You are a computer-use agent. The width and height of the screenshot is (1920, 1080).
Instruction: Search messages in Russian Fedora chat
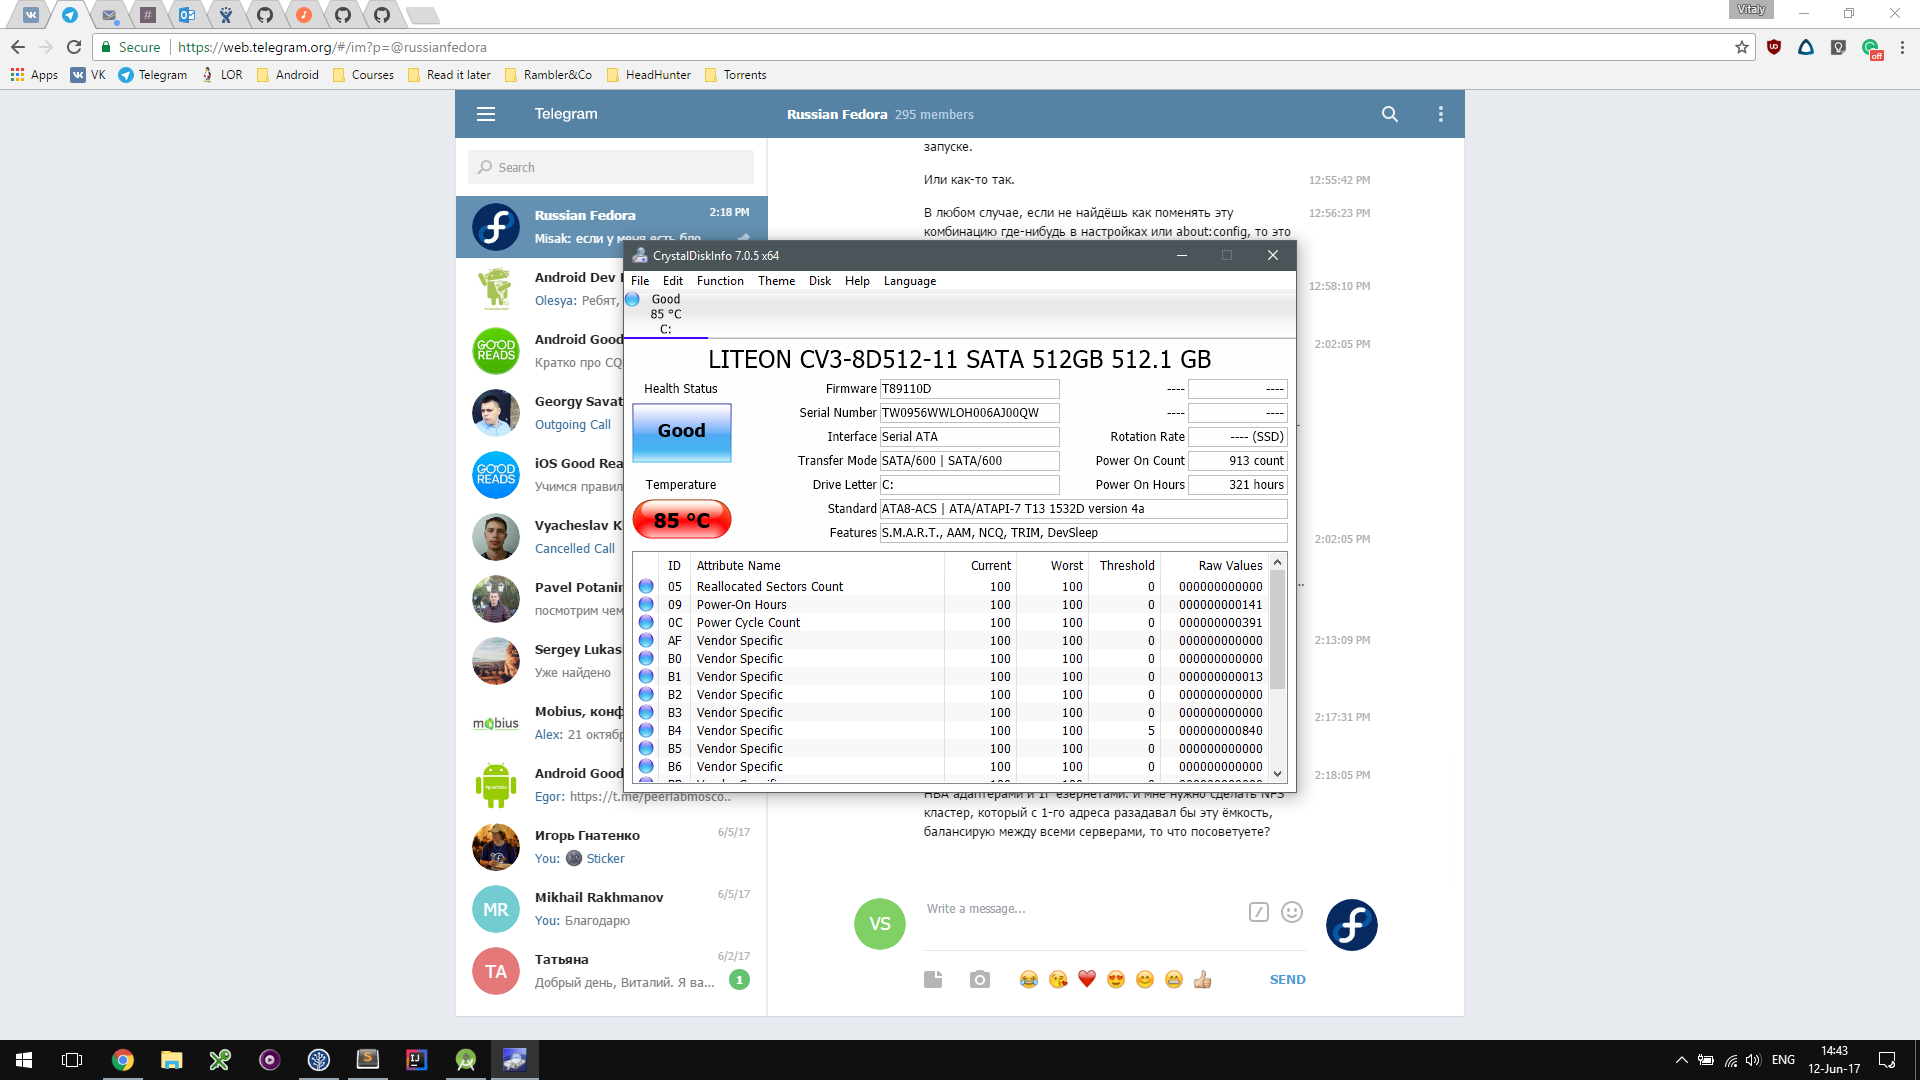click(x=1390, y=114)
